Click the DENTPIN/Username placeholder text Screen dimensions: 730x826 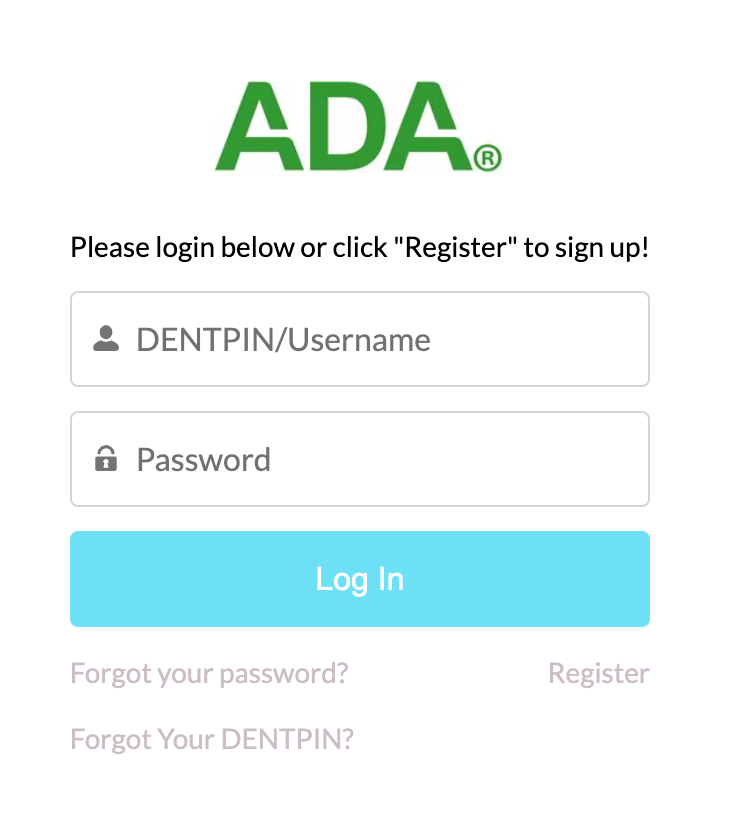pos(283,339)
